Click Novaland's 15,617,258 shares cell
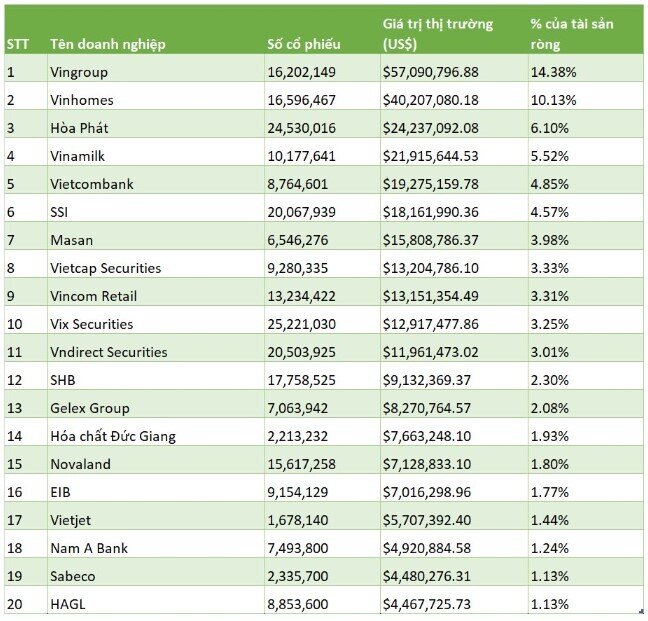Viewport: 648px width, 621px height. coord(322,464)
